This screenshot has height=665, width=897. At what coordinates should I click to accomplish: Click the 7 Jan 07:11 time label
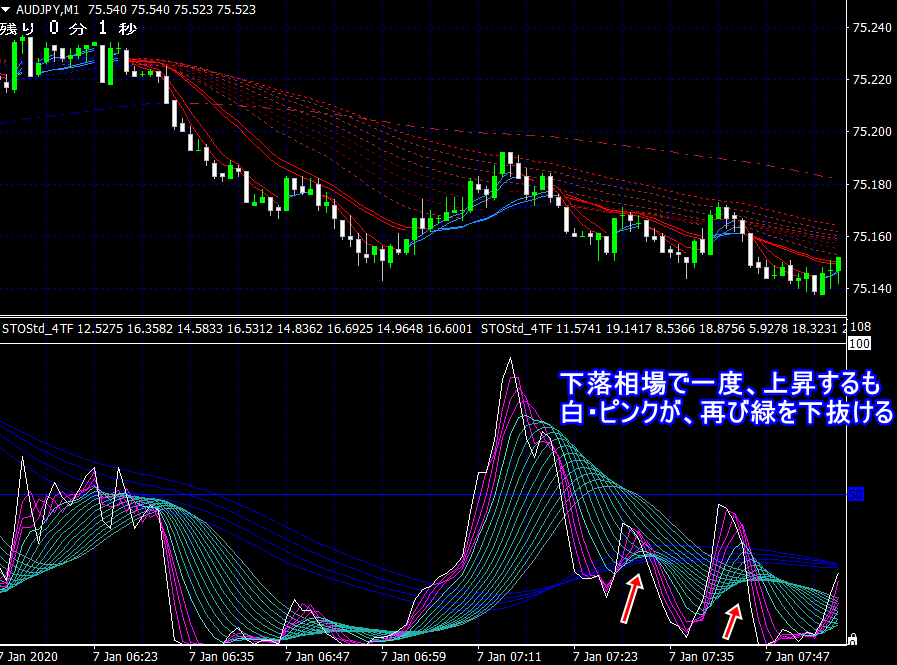[509, 656]
